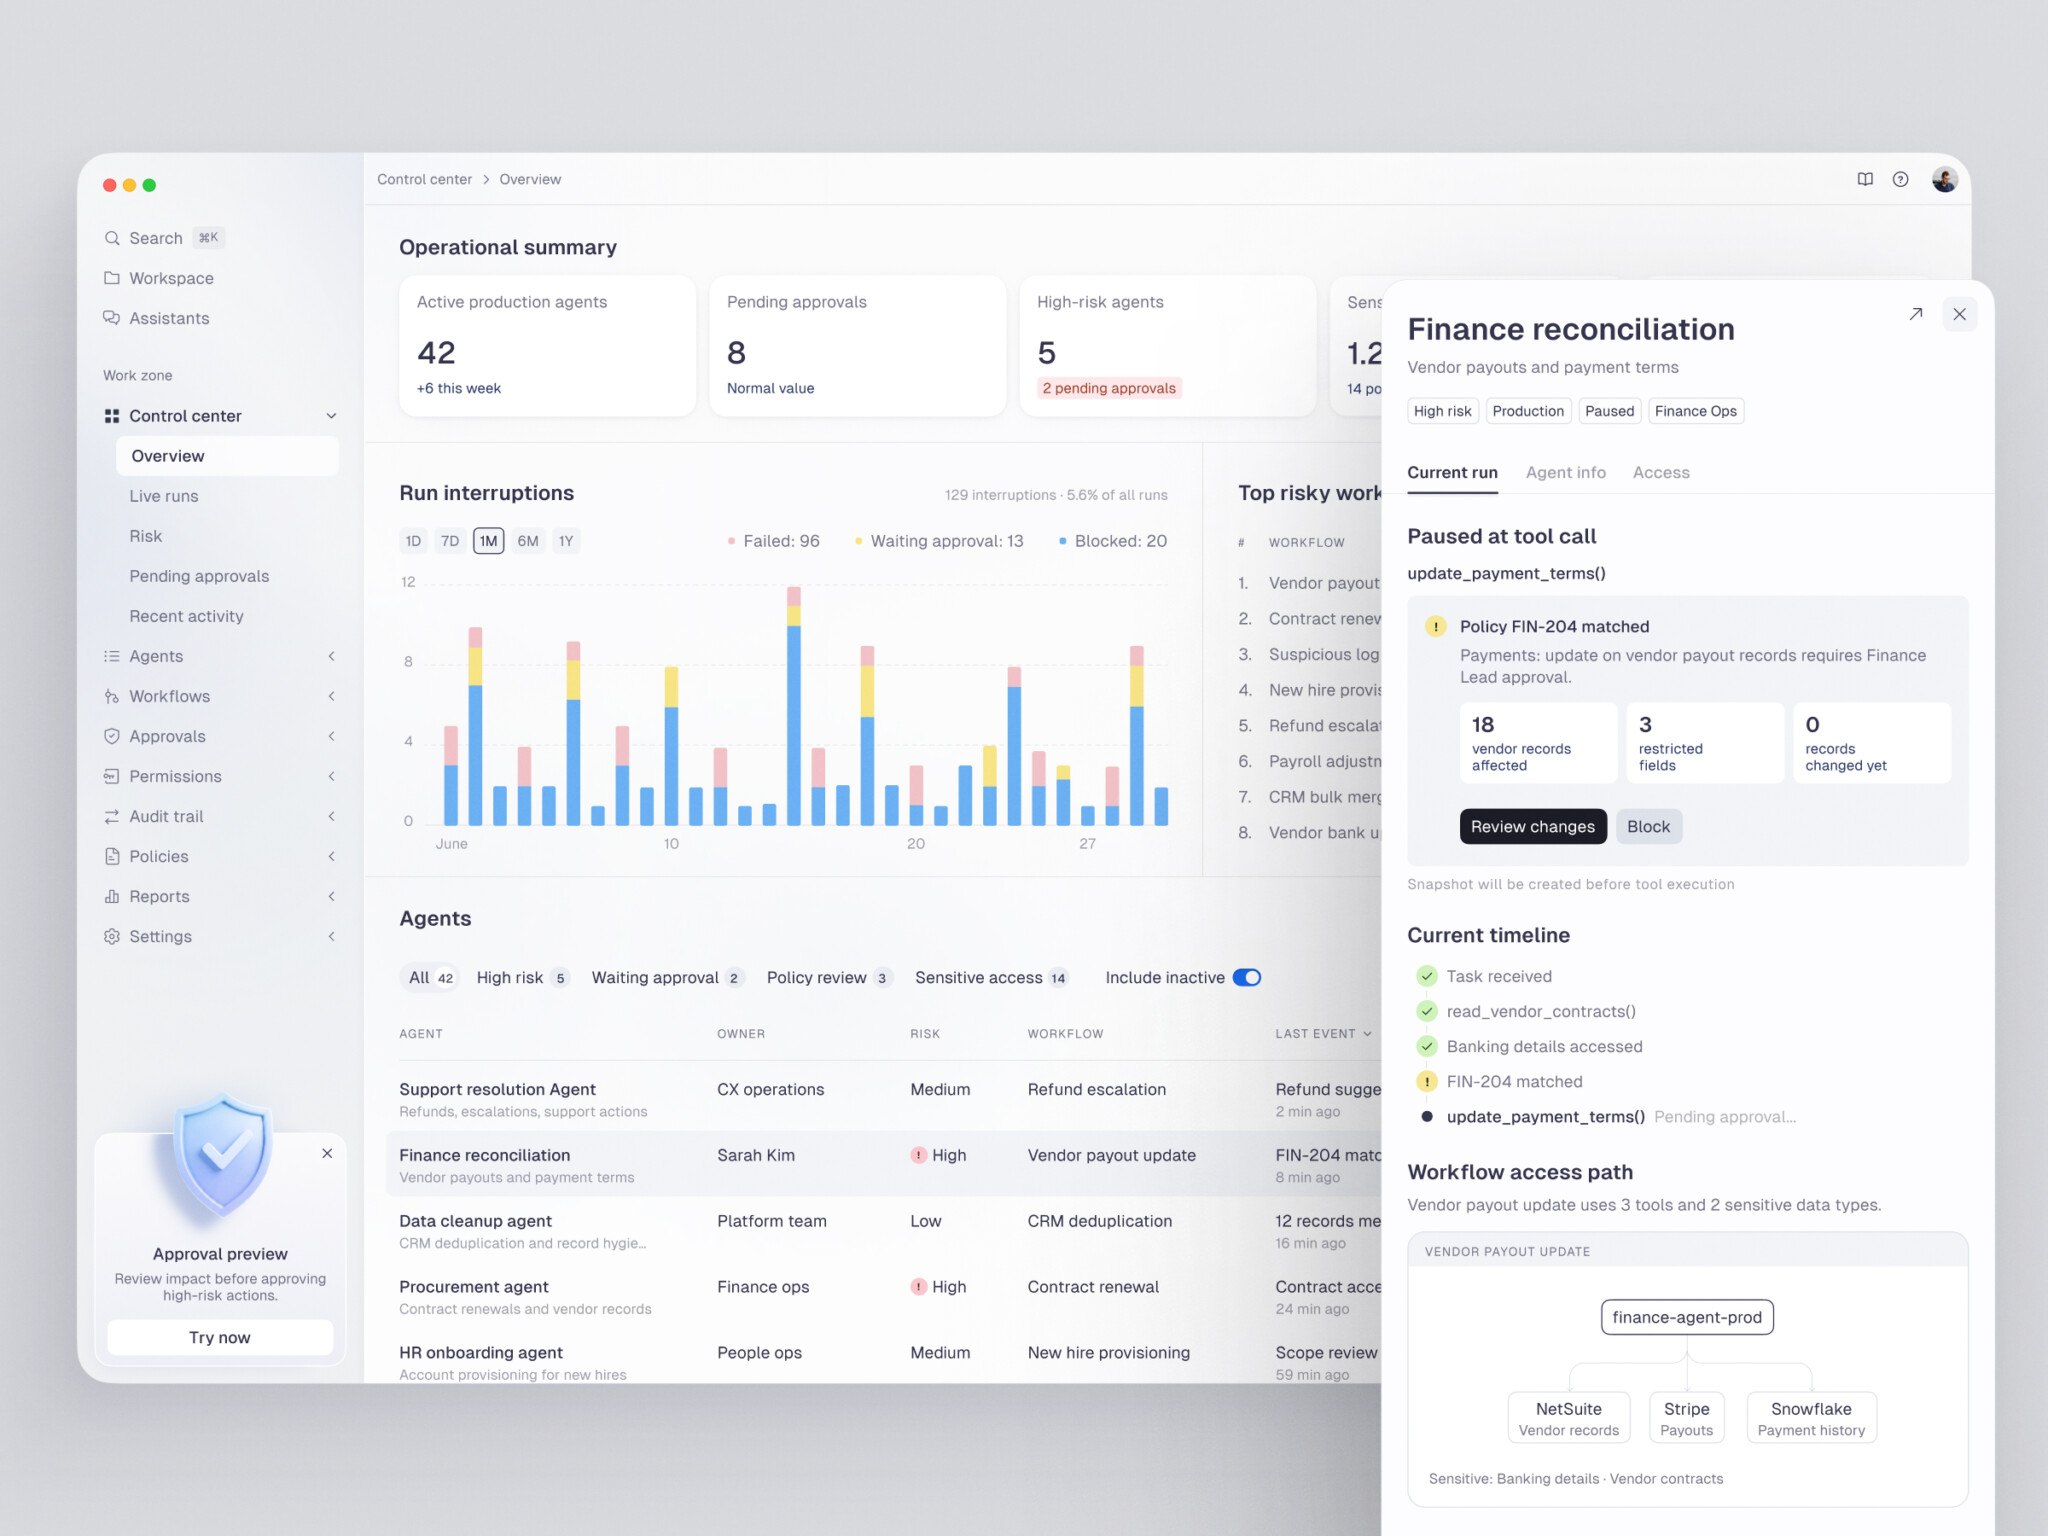Image resolution: width=2048 pixels, height=1536 pixels.
Task: Expand the Audit trail section chevron
Action: [x=331, y=816]
